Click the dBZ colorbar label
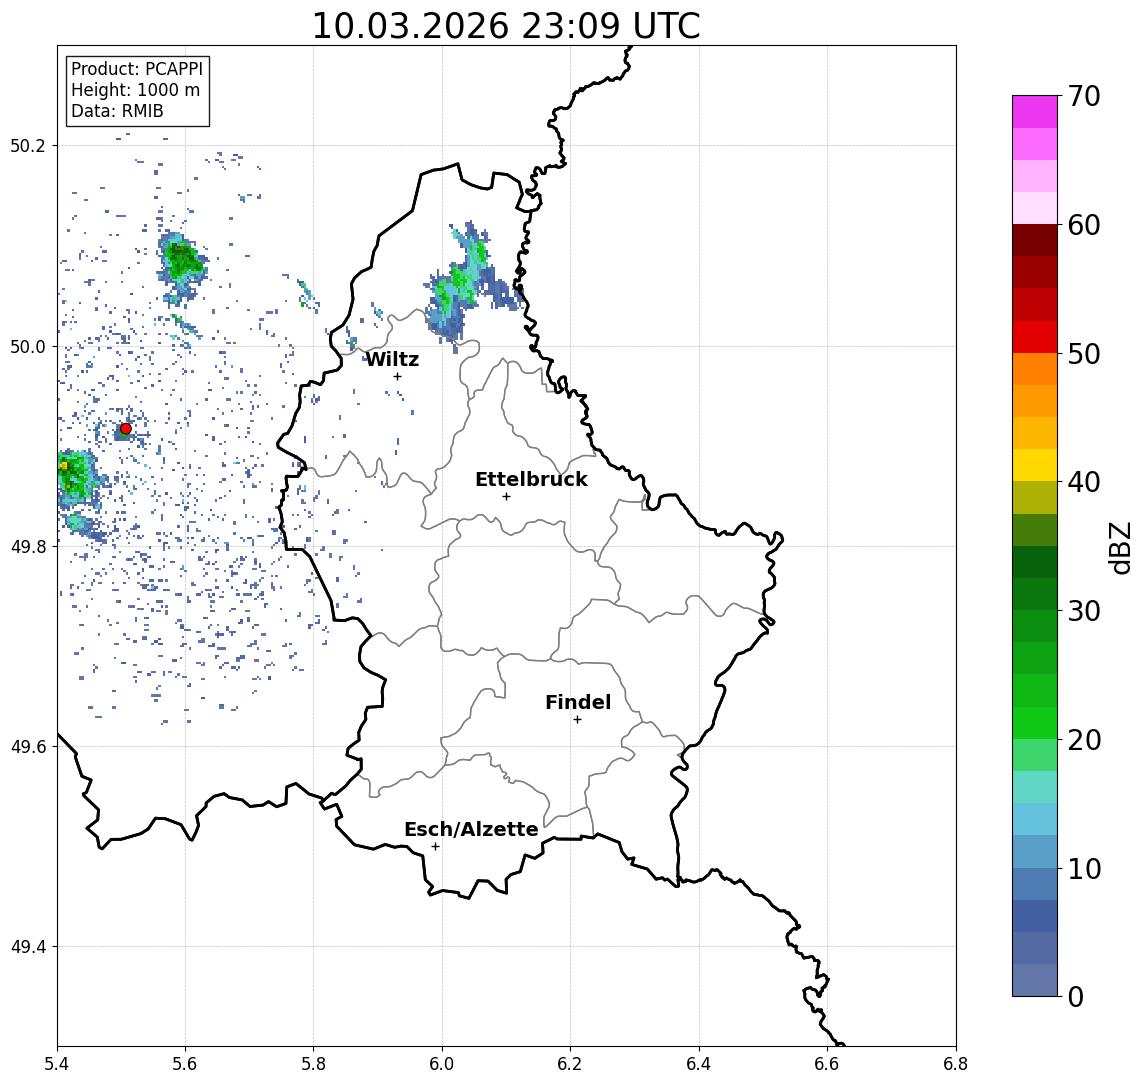1145x1084 pixels. tap(1120, 548)
